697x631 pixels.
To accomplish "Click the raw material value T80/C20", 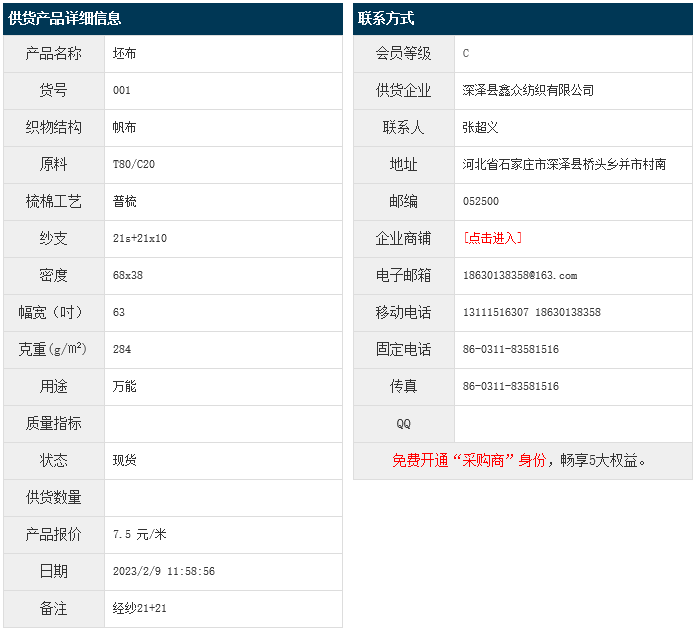I will pyautogui.click(x=134, y=164).
